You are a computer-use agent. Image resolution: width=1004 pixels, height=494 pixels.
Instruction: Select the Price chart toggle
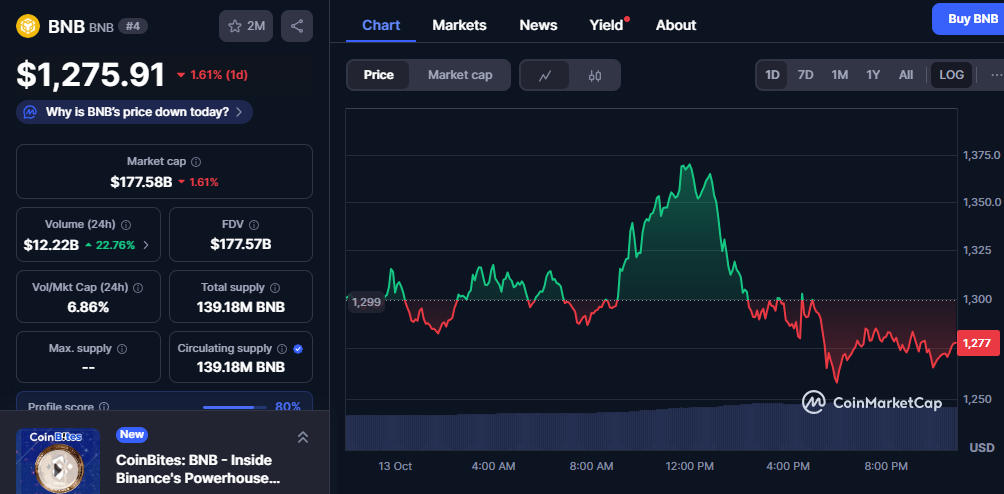[378, 75]
